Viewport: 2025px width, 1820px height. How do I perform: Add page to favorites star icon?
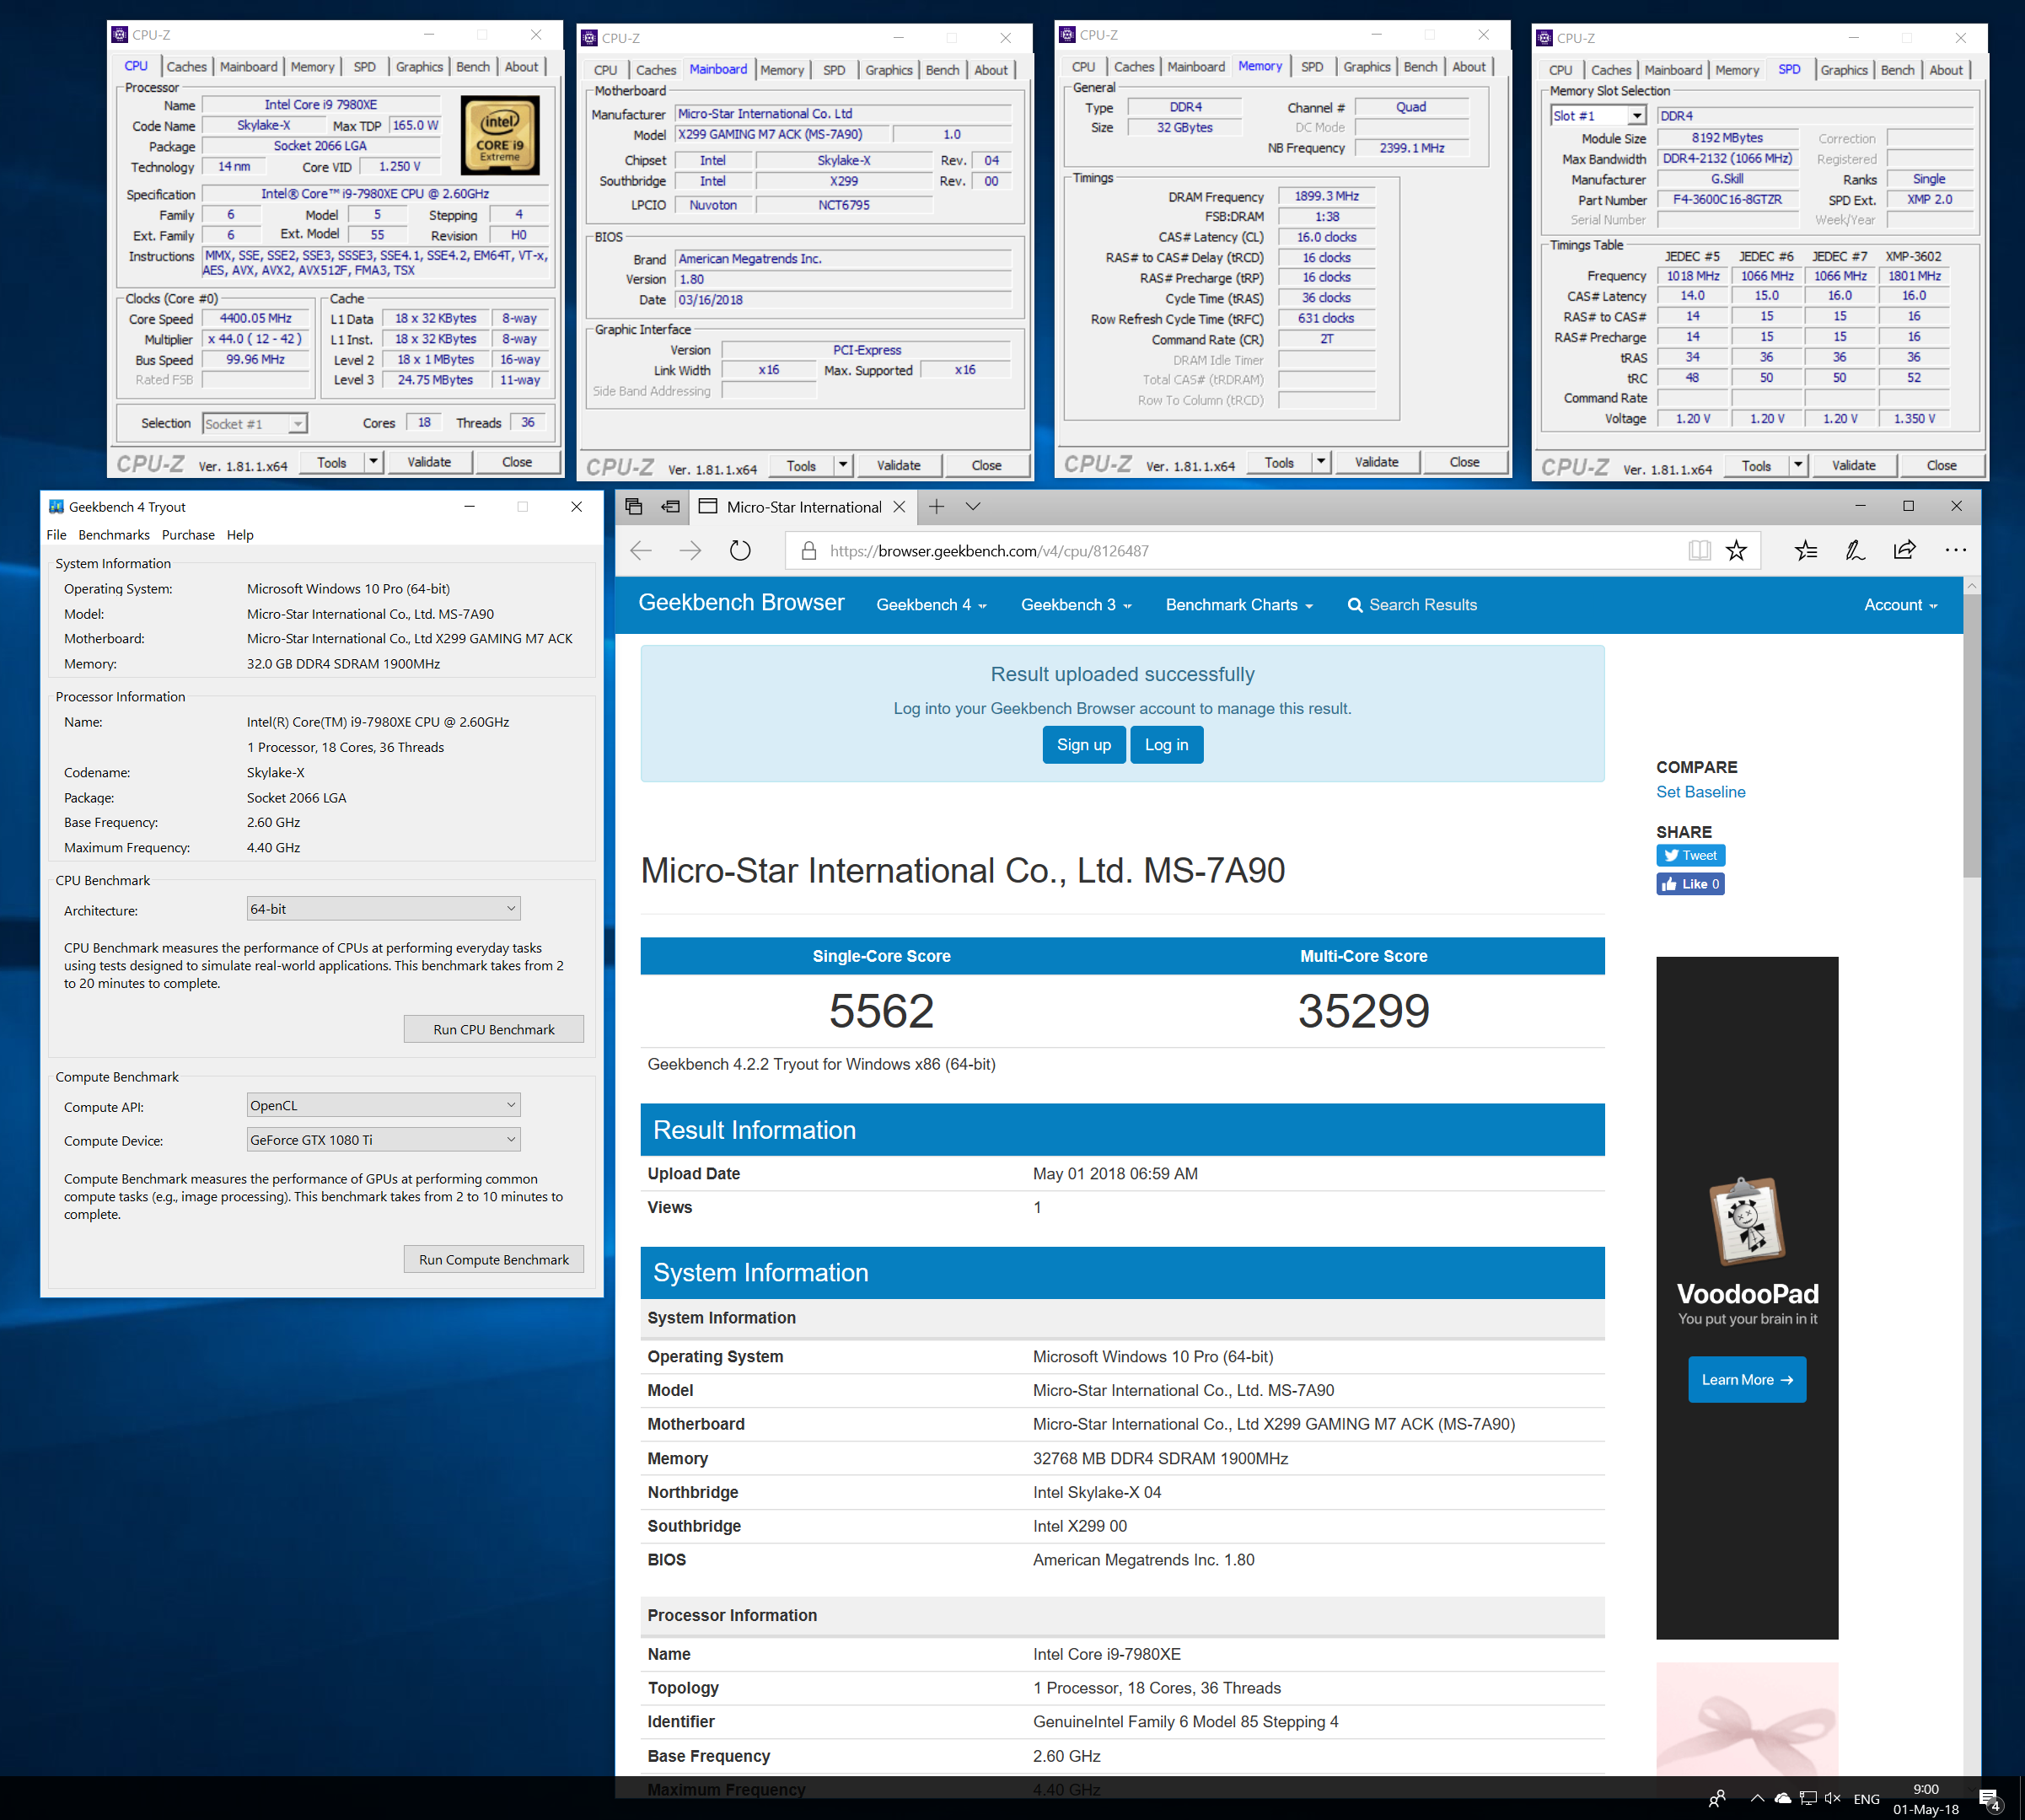(1736, 551)
